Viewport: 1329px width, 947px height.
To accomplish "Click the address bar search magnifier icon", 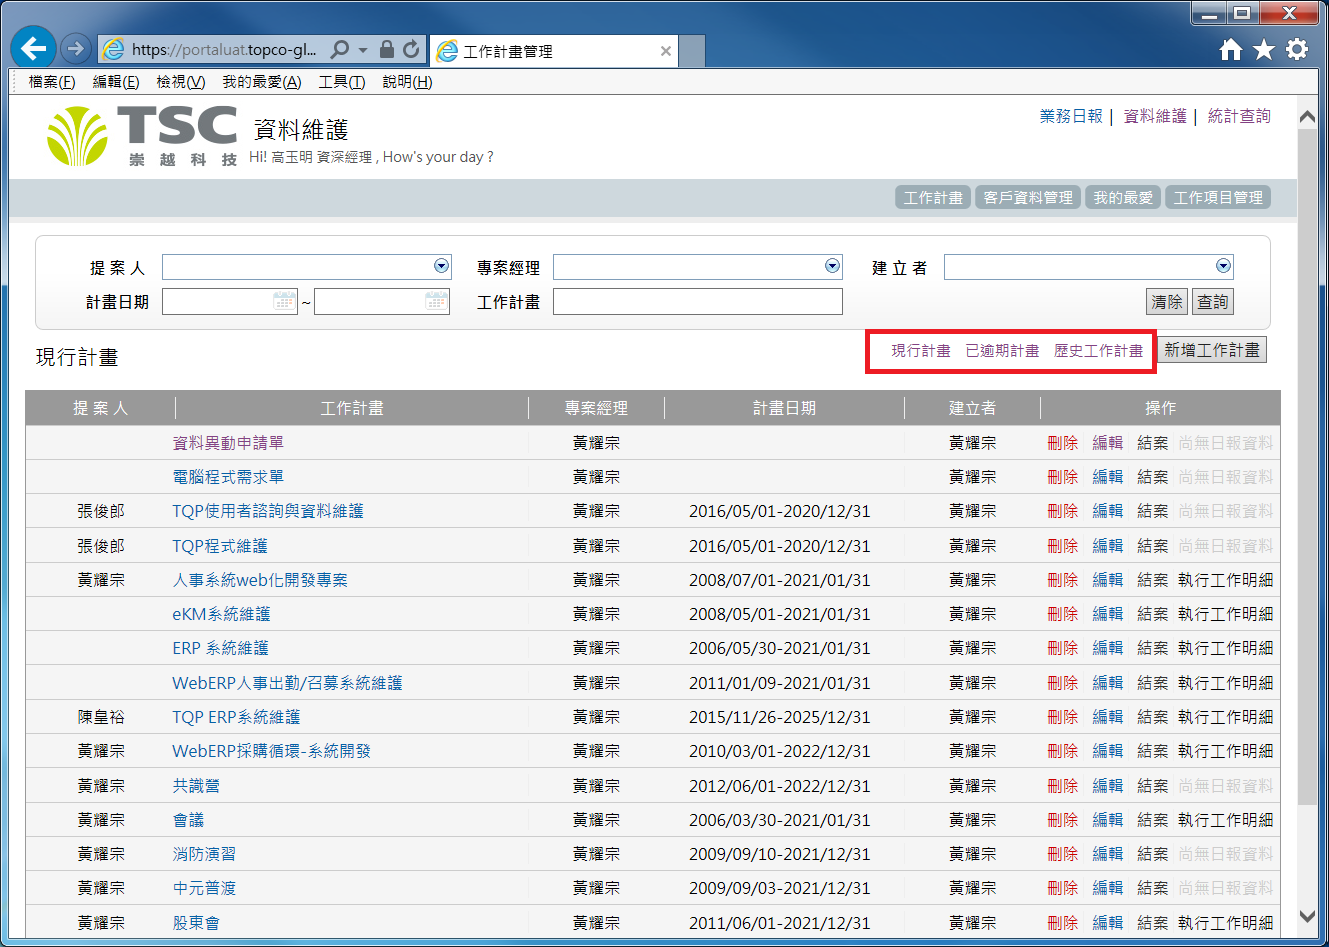I will [340, 49].
